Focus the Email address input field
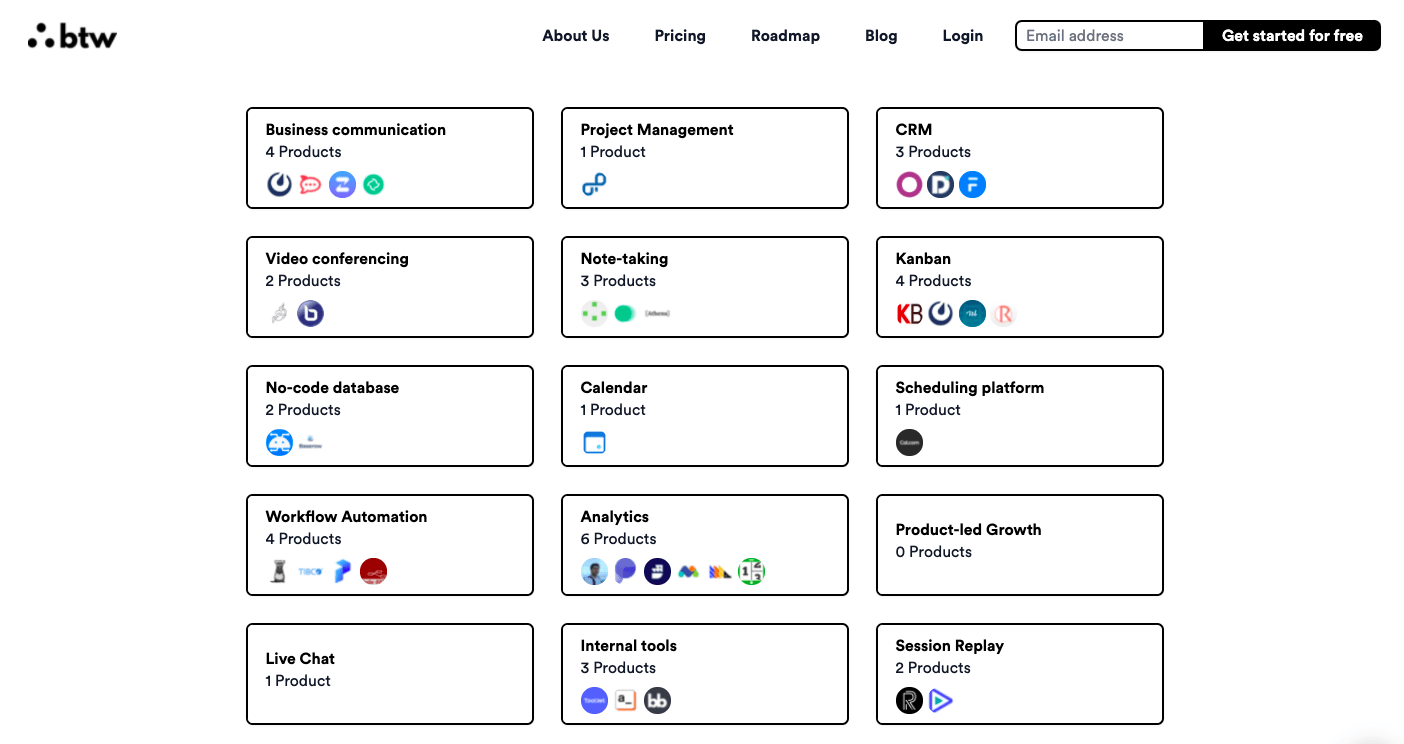The image size is (1404, 744). pos(1109,36)
